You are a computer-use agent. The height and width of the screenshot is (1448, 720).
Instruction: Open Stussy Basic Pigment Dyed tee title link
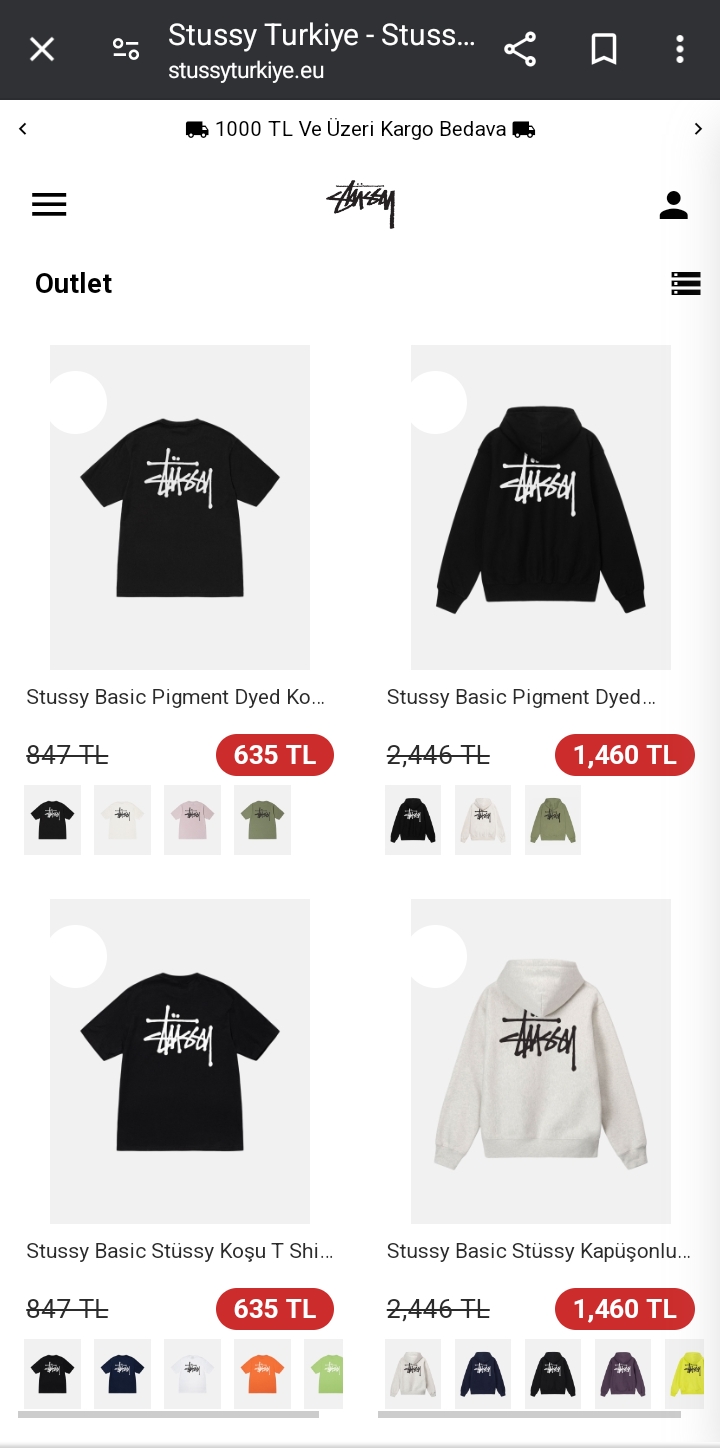pyautogui.click(x=176, y=697)
